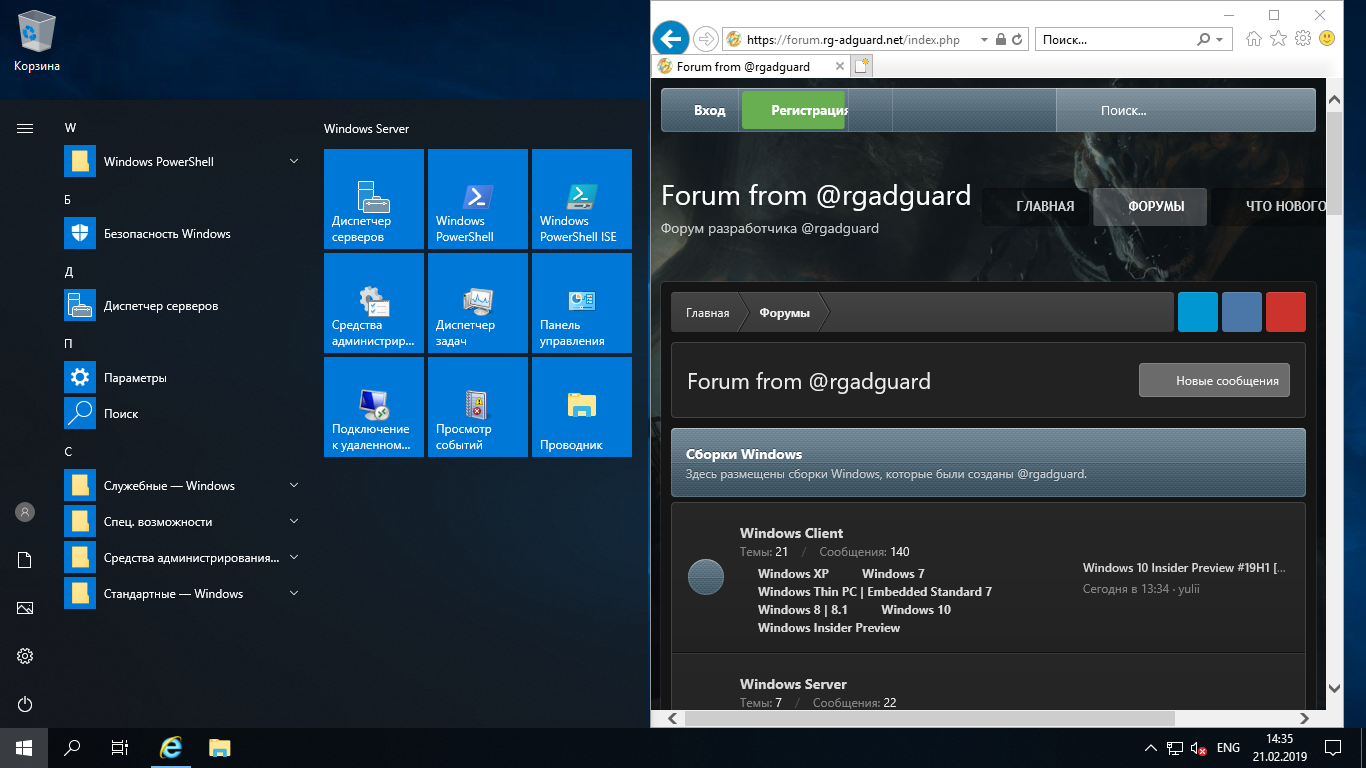1366x768 pixels.
Task: Show hidden system tray icons
Action: (1150, 748)
